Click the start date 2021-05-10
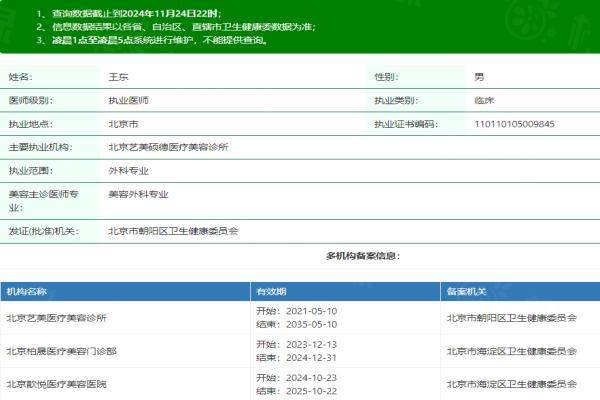 (310, 311)
